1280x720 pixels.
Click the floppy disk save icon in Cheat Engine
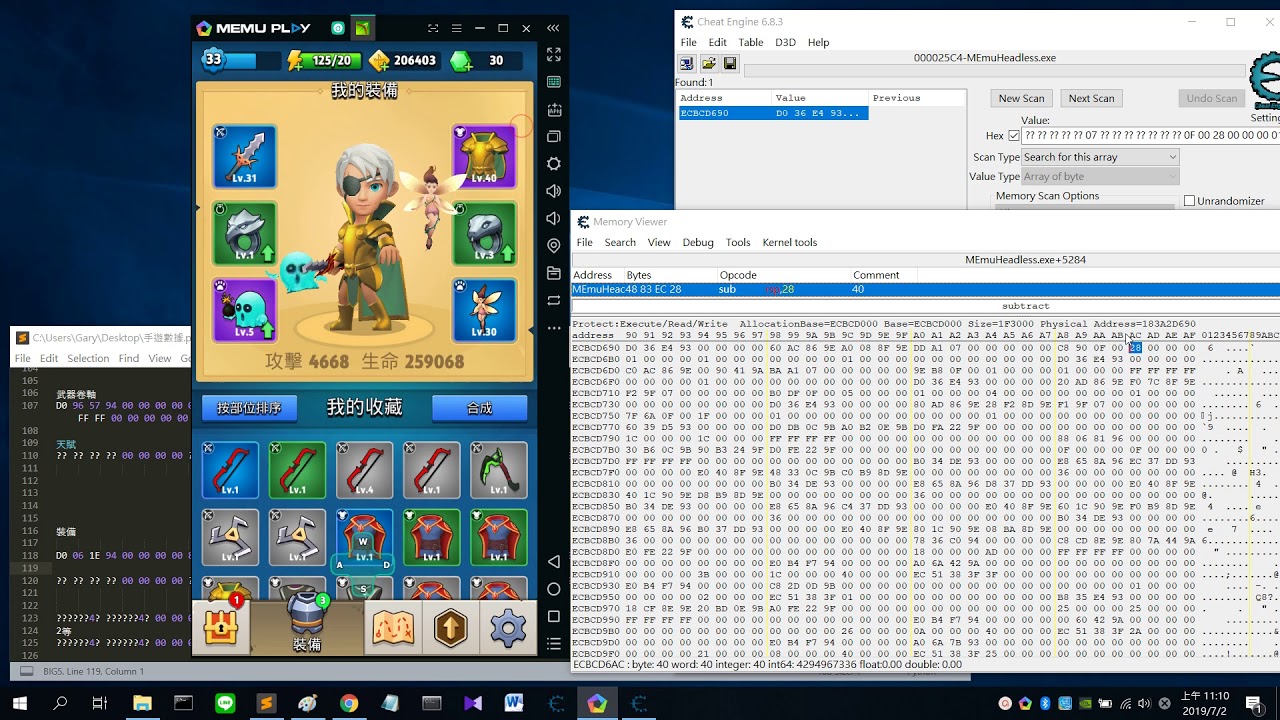pyautogui.click(x=730, y=64)
